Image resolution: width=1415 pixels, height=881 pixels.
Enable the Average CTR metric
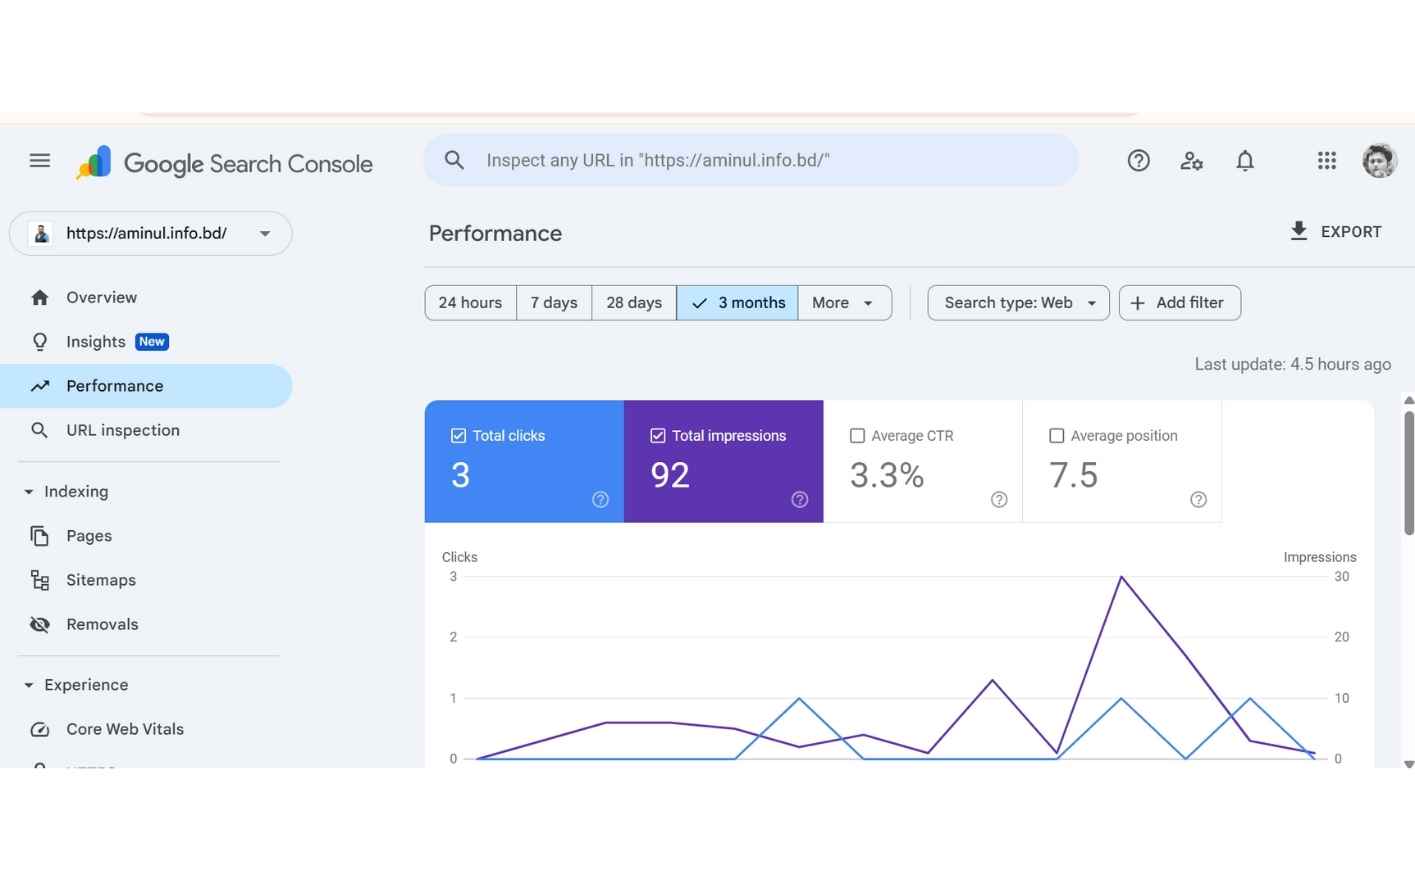point(857,435)
